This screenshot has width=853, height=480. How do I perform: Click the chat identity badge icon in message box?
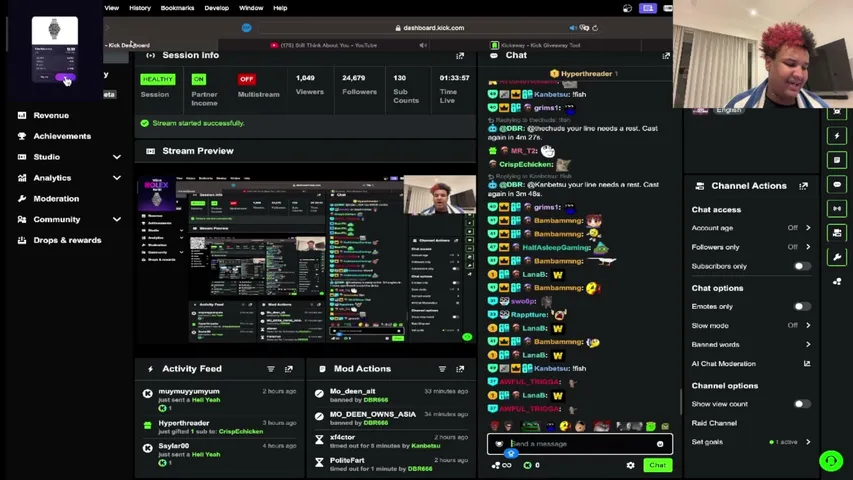pos(499,444)
